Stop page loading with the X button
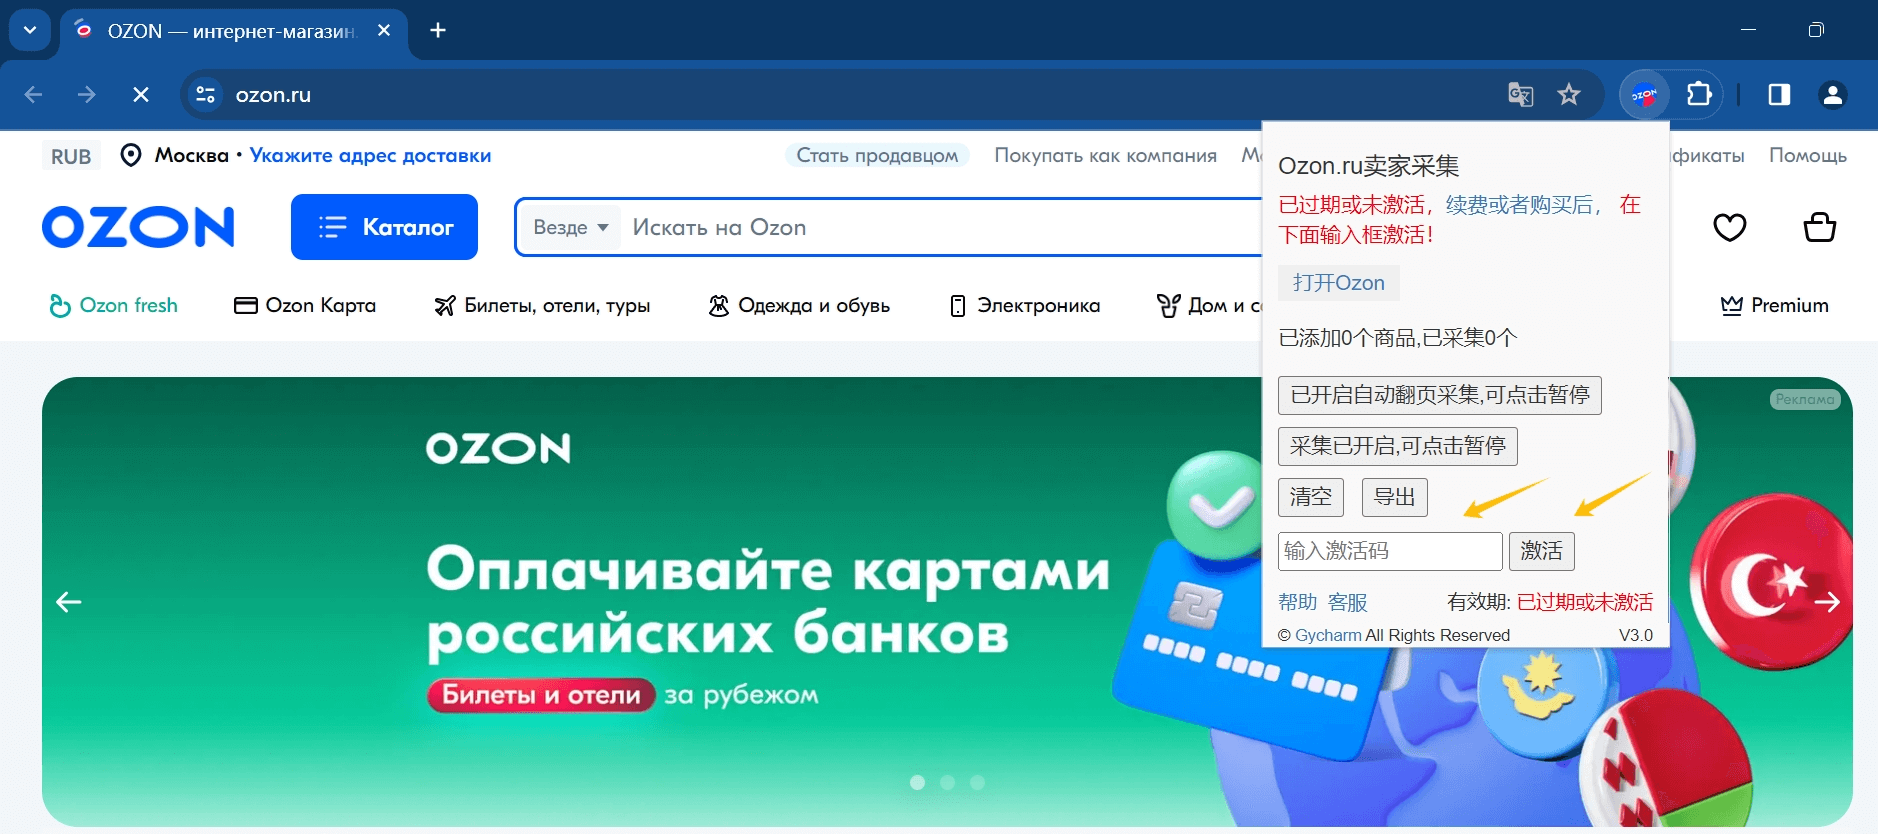1878x834 pixels. point(141,95)
